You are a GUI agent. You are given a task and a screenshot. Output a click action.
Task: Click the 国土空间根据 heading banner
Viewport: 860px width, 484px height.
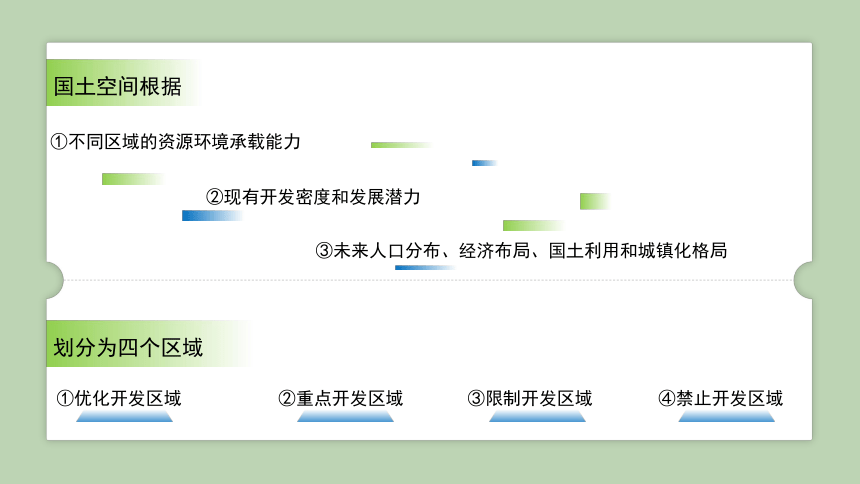[x=125, y=83]
